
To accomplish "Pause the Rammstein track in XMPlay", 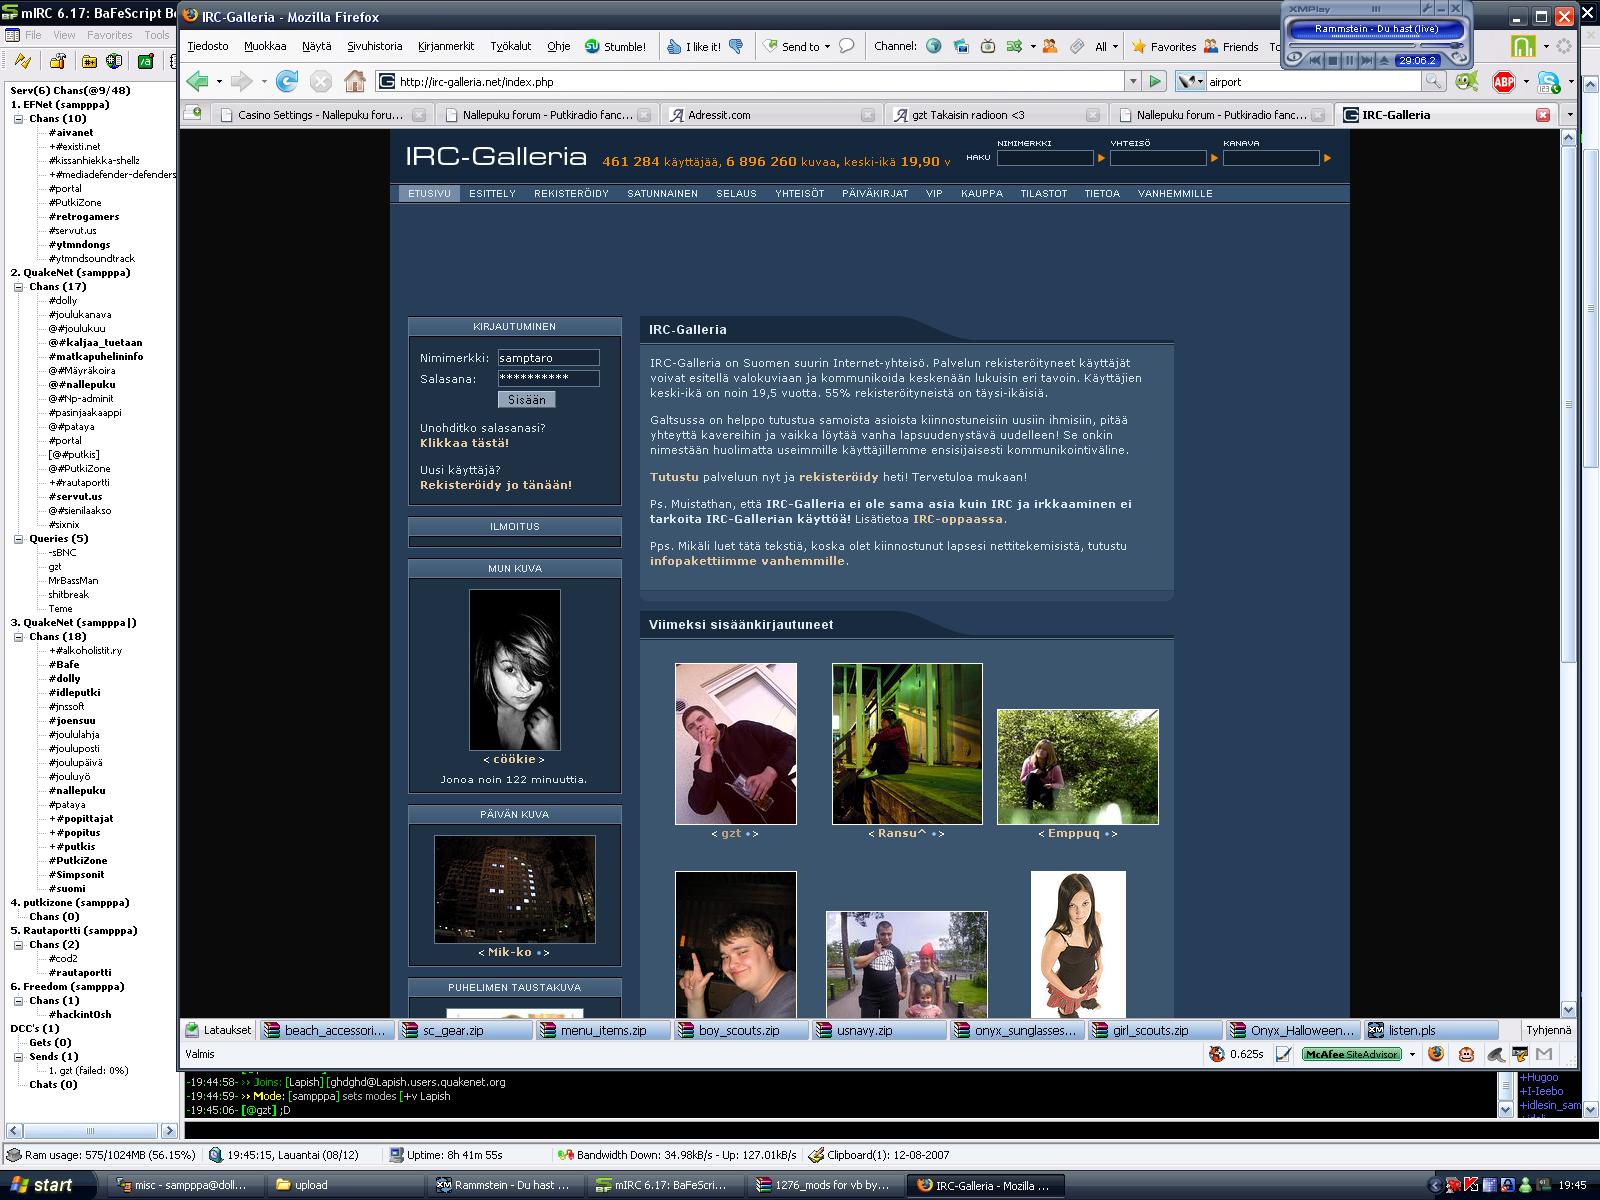I will click(1349, 61).
